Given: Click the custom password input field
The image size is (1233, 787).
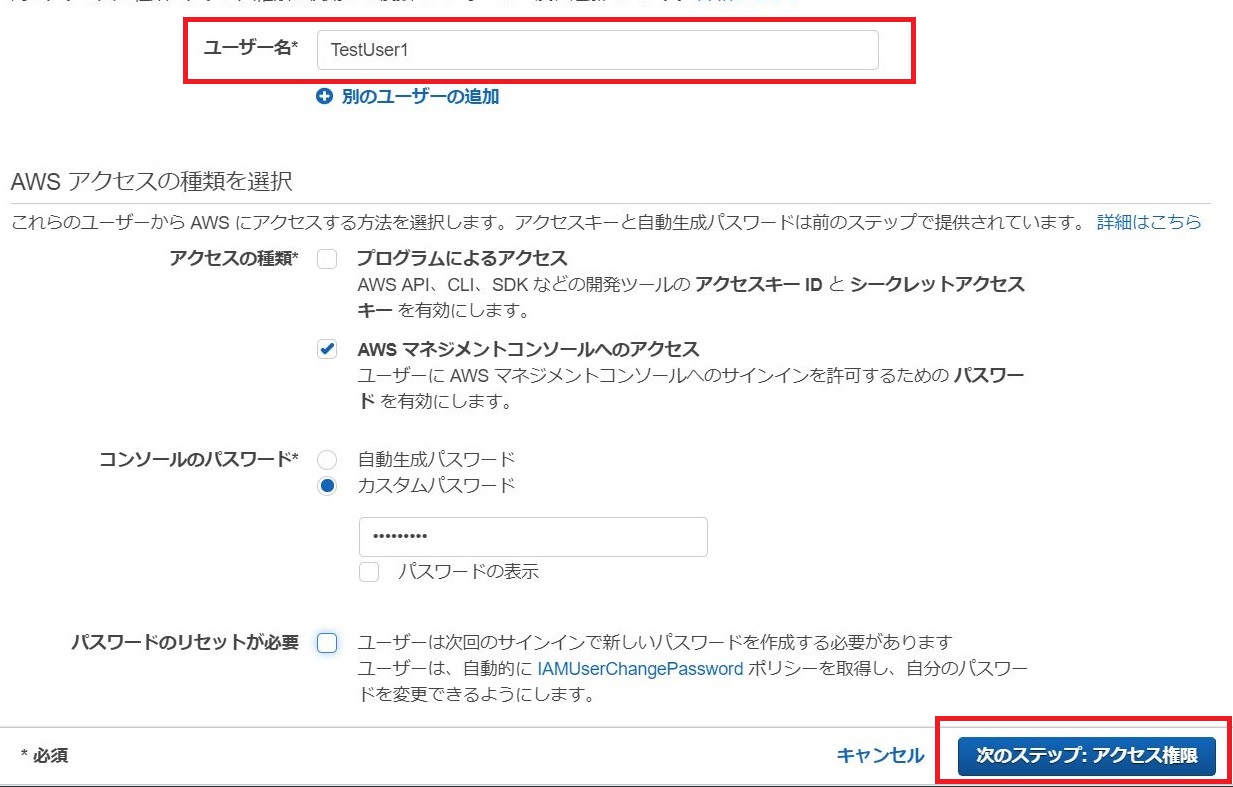Looking at the screenshot, I should (x=533, y=537).
